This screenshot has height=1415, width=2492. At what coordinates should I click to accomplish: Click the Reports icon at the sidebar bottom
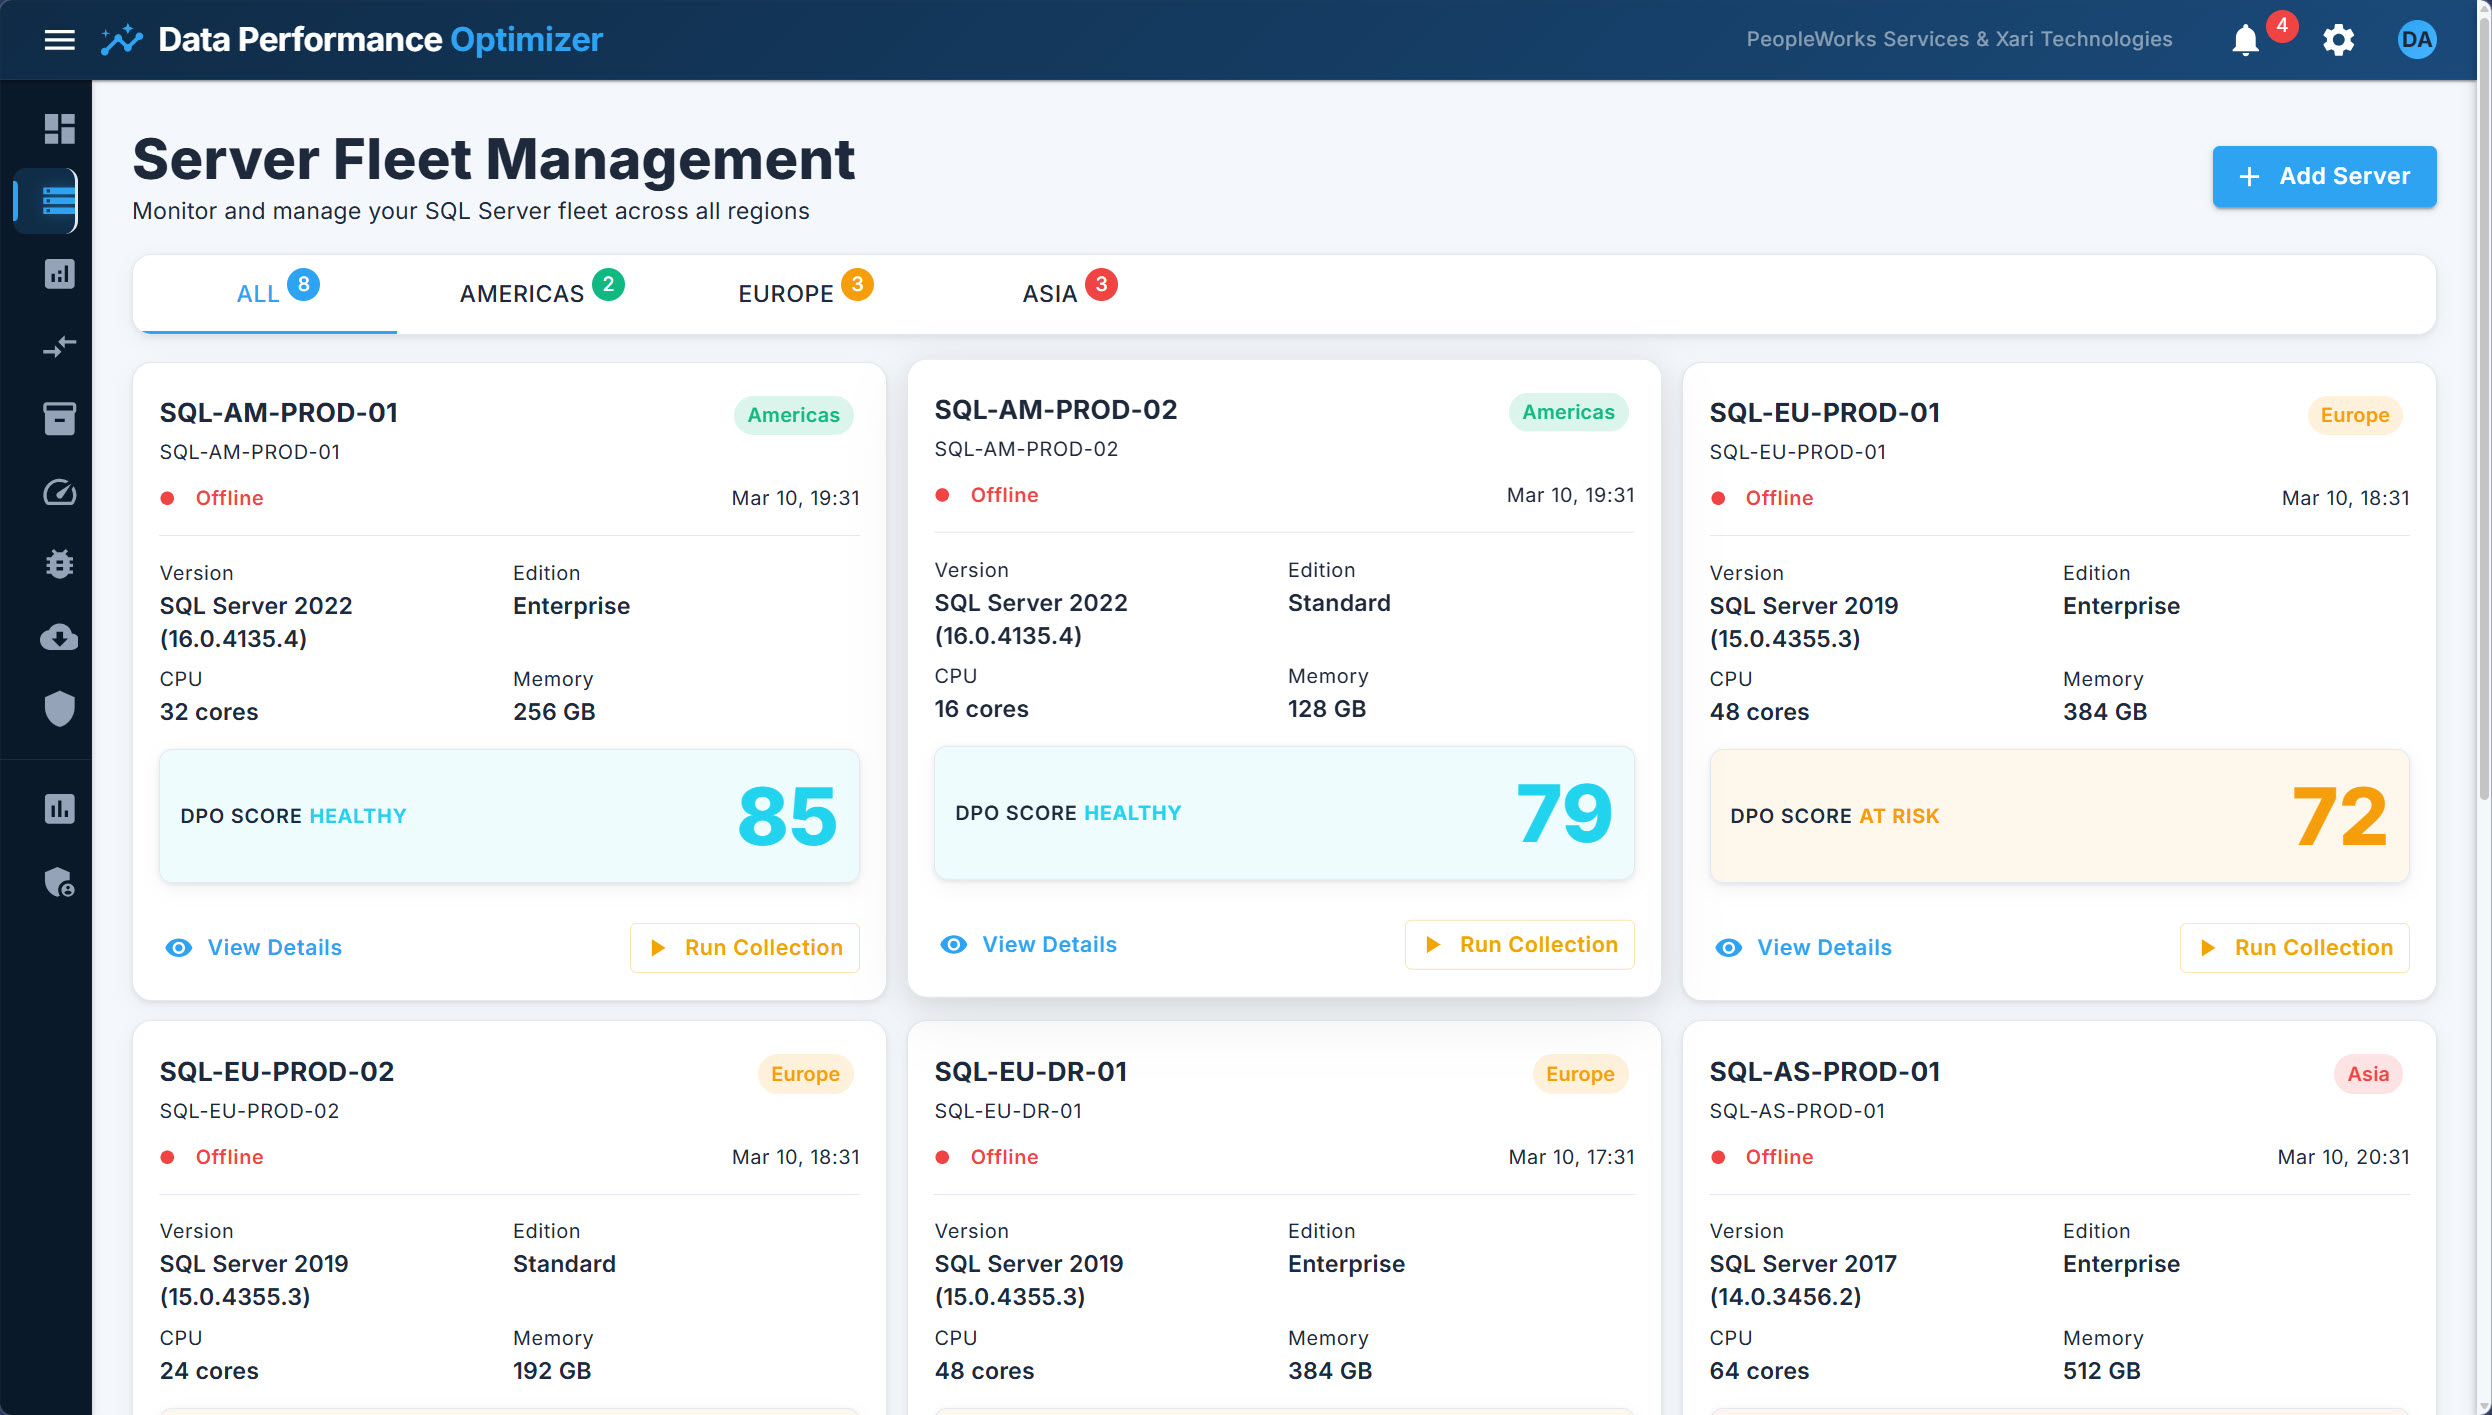pyautogui.click(x=59, y=809)
